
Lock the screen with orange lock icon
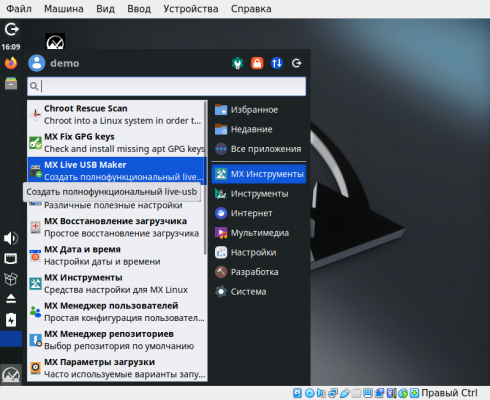(257, 63)
